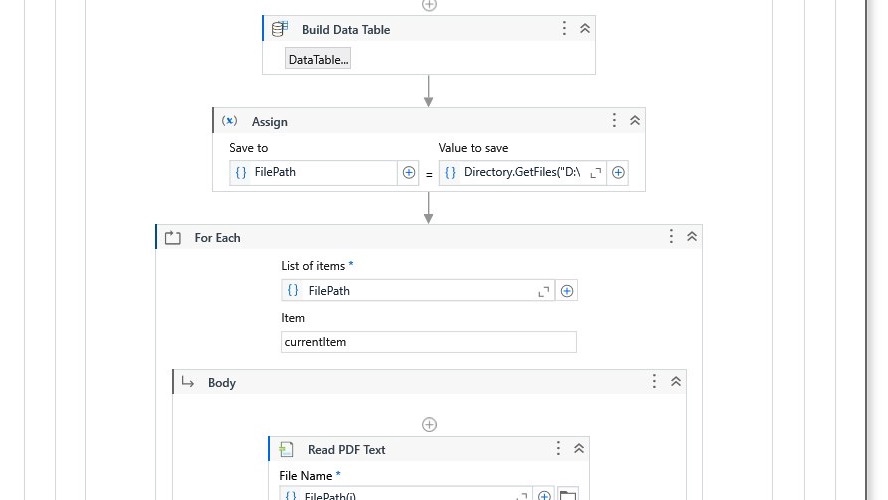The image size is (888, 500).
Task: Click the currentItem Item field
Action: pos(428,342)
